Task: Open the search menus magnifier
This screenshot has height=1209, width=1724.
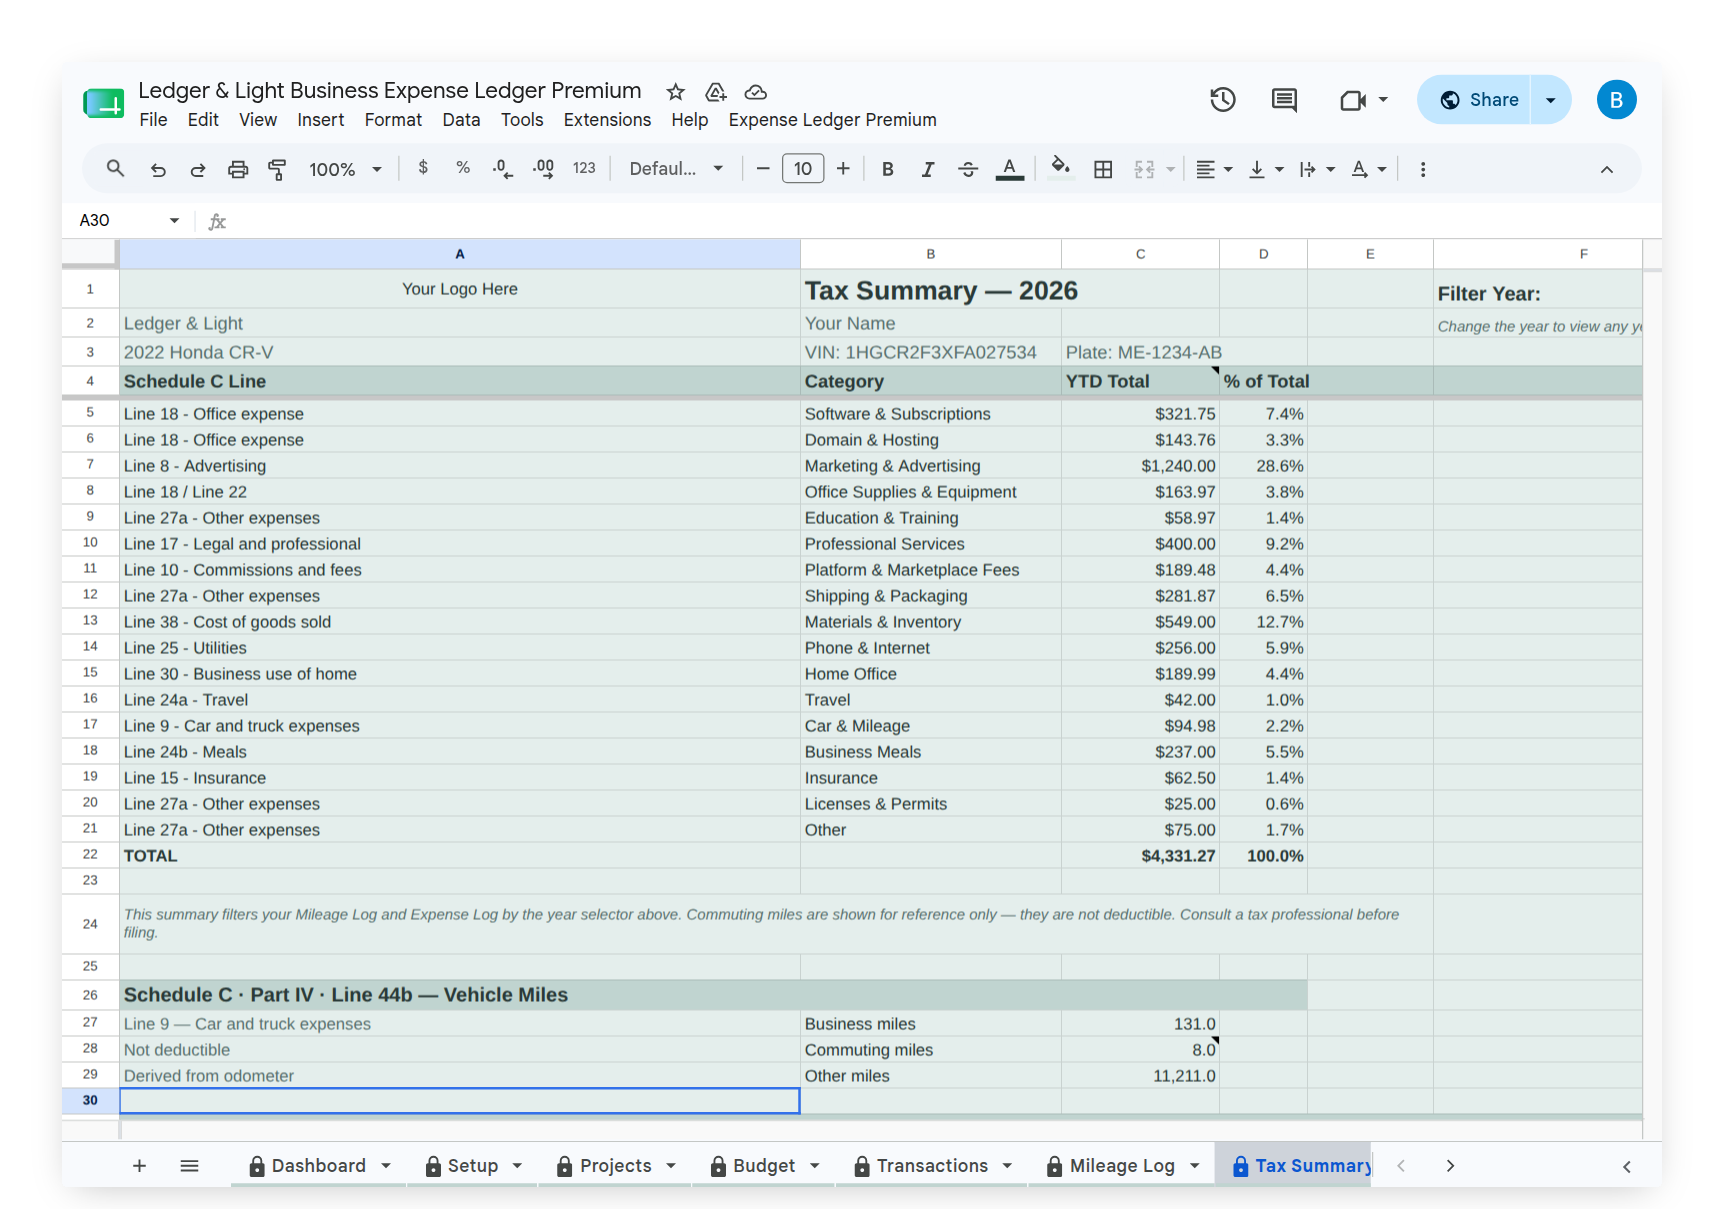Action: pyautogui.click(x=116, y=168)
